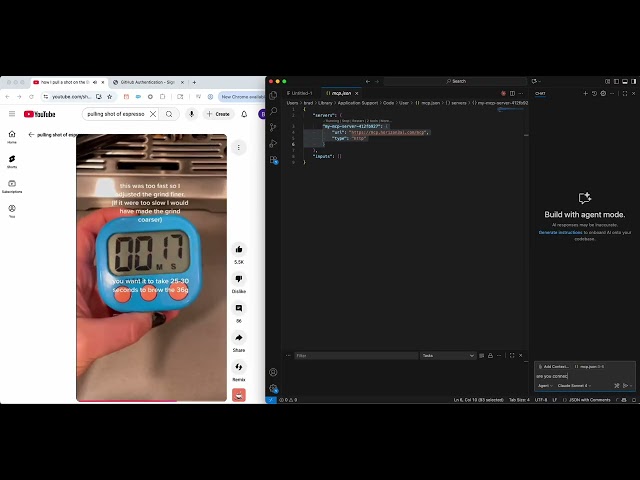
Task: Dislike the YouTube short
Action: click(239, 279)
